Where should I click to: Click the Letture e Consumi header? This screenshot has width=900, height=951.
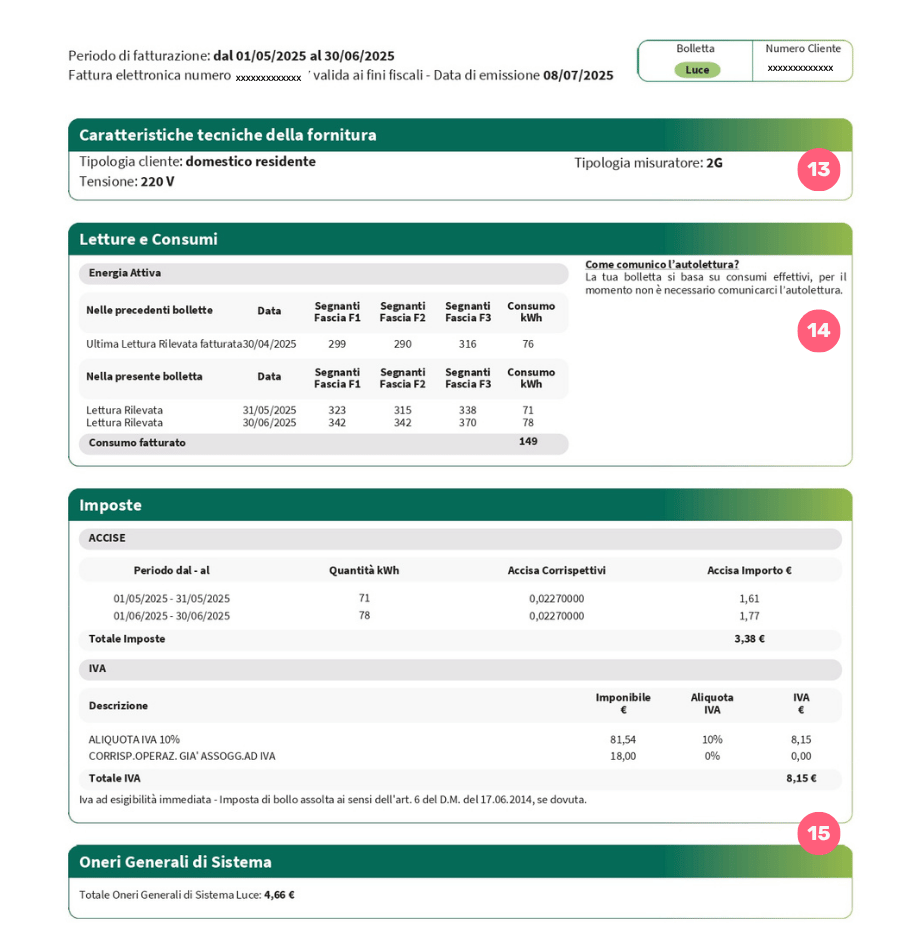(148, 239)
